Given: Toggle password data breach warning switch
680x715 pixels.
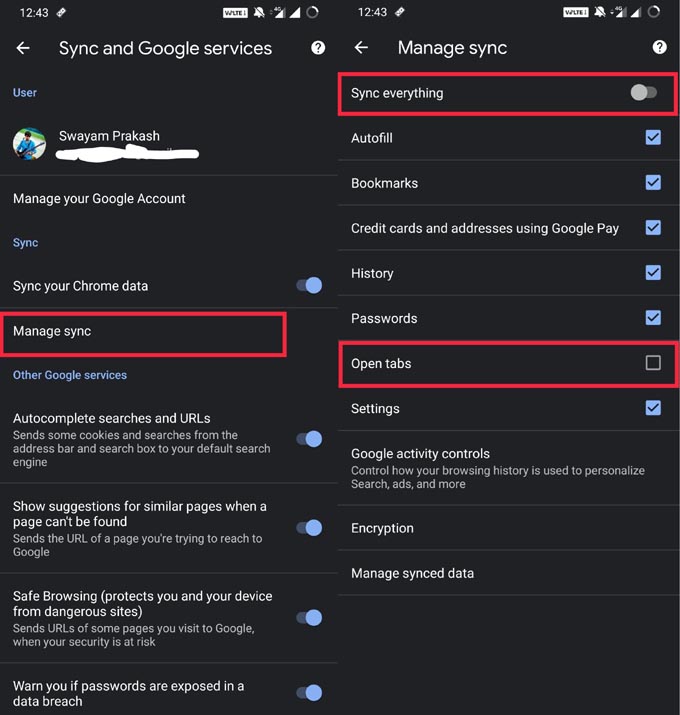Looking at the screenshot, I should pyautogui.click(x=310, y=693).
